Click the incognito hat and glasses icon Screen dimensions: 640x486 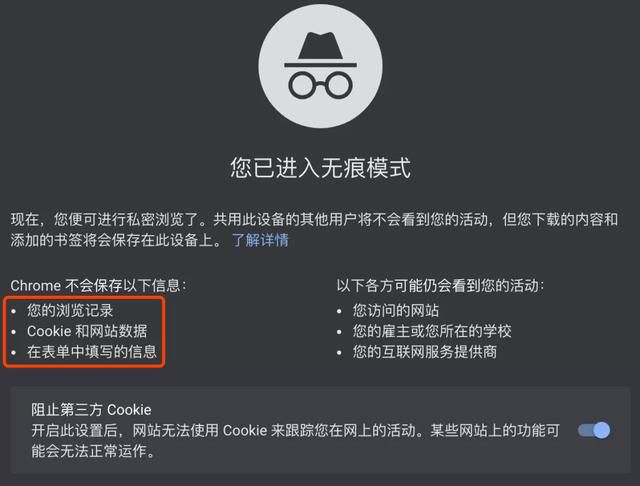pos(320,66)
